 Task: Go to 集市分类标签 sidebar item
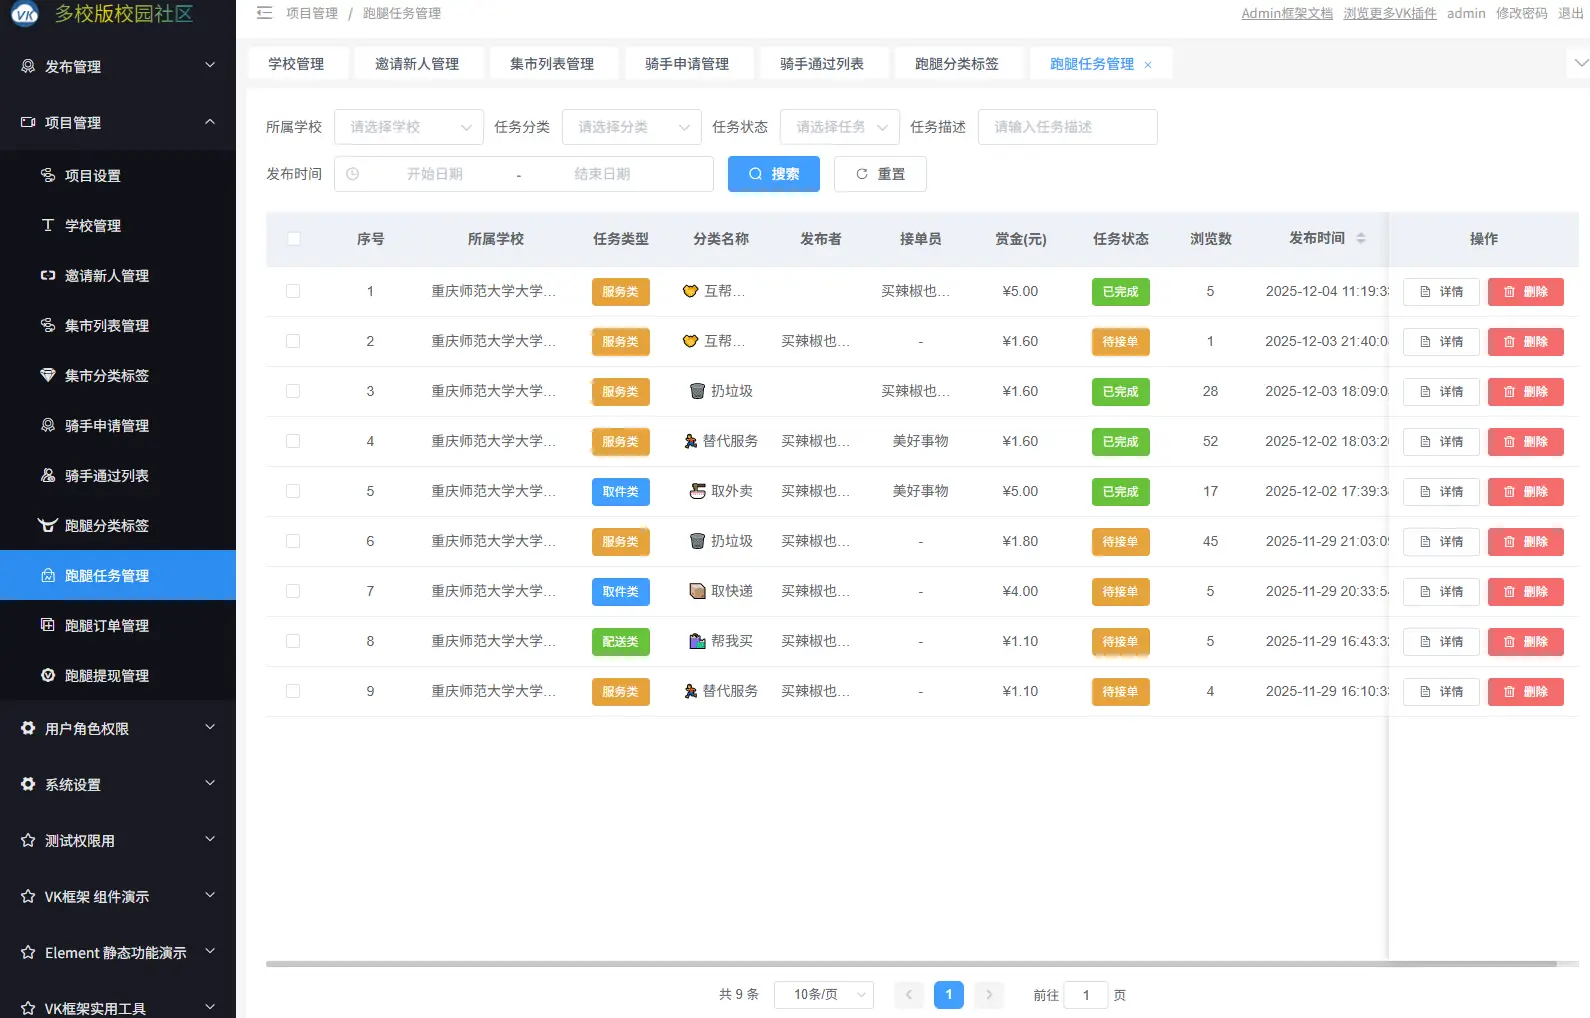tap(106, 376)
